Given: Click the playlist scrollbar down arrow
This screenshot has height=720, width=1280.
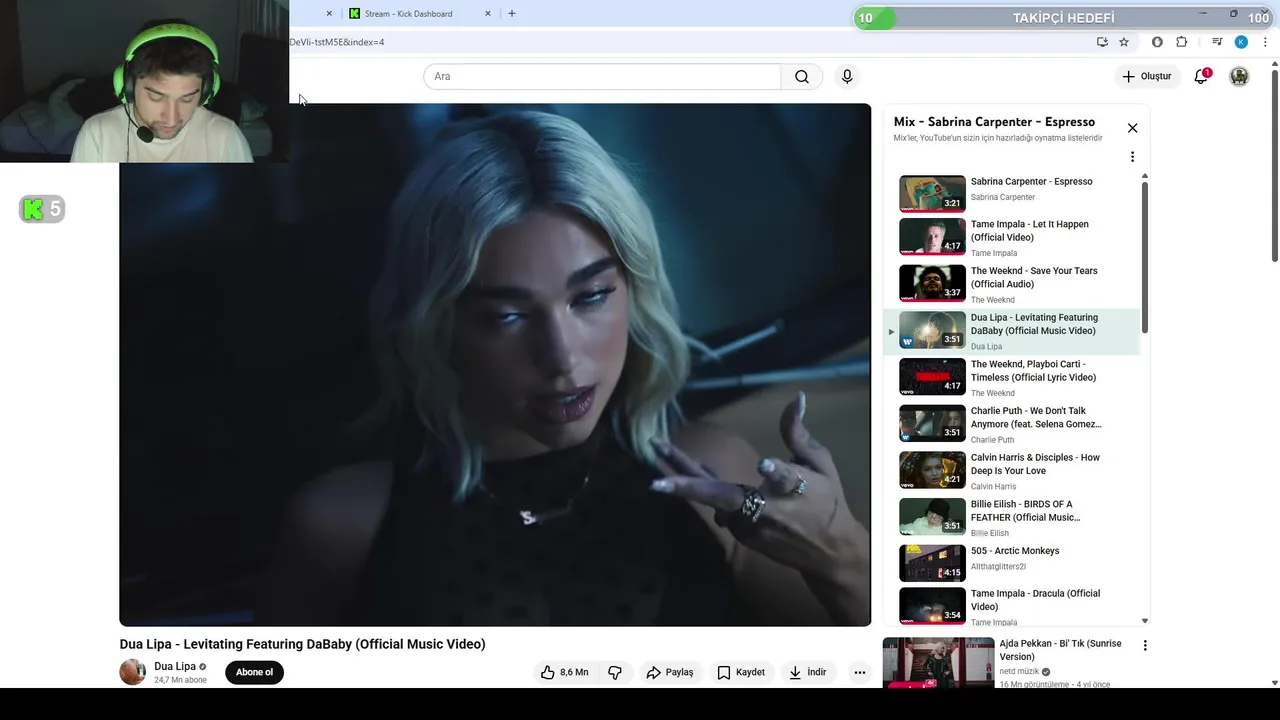Looking at the screenshot, I should (1145, 621).
